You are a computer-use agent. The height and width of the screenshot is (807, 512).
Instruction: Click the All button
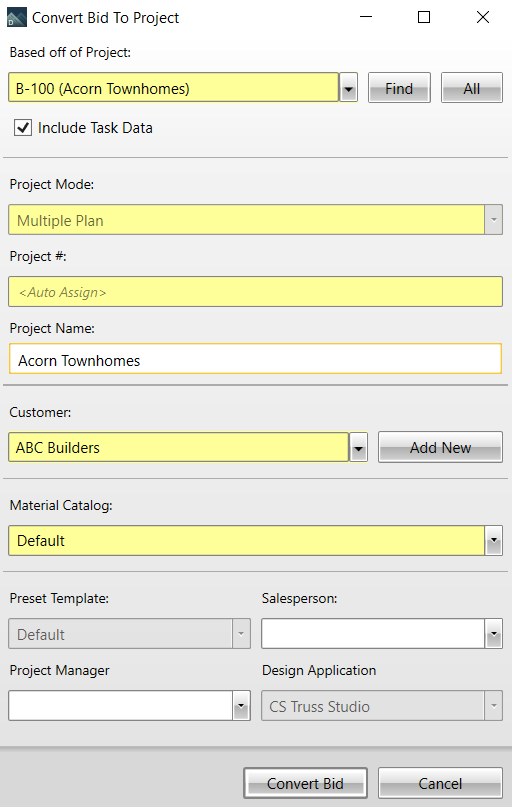click(x=471, y=88)
